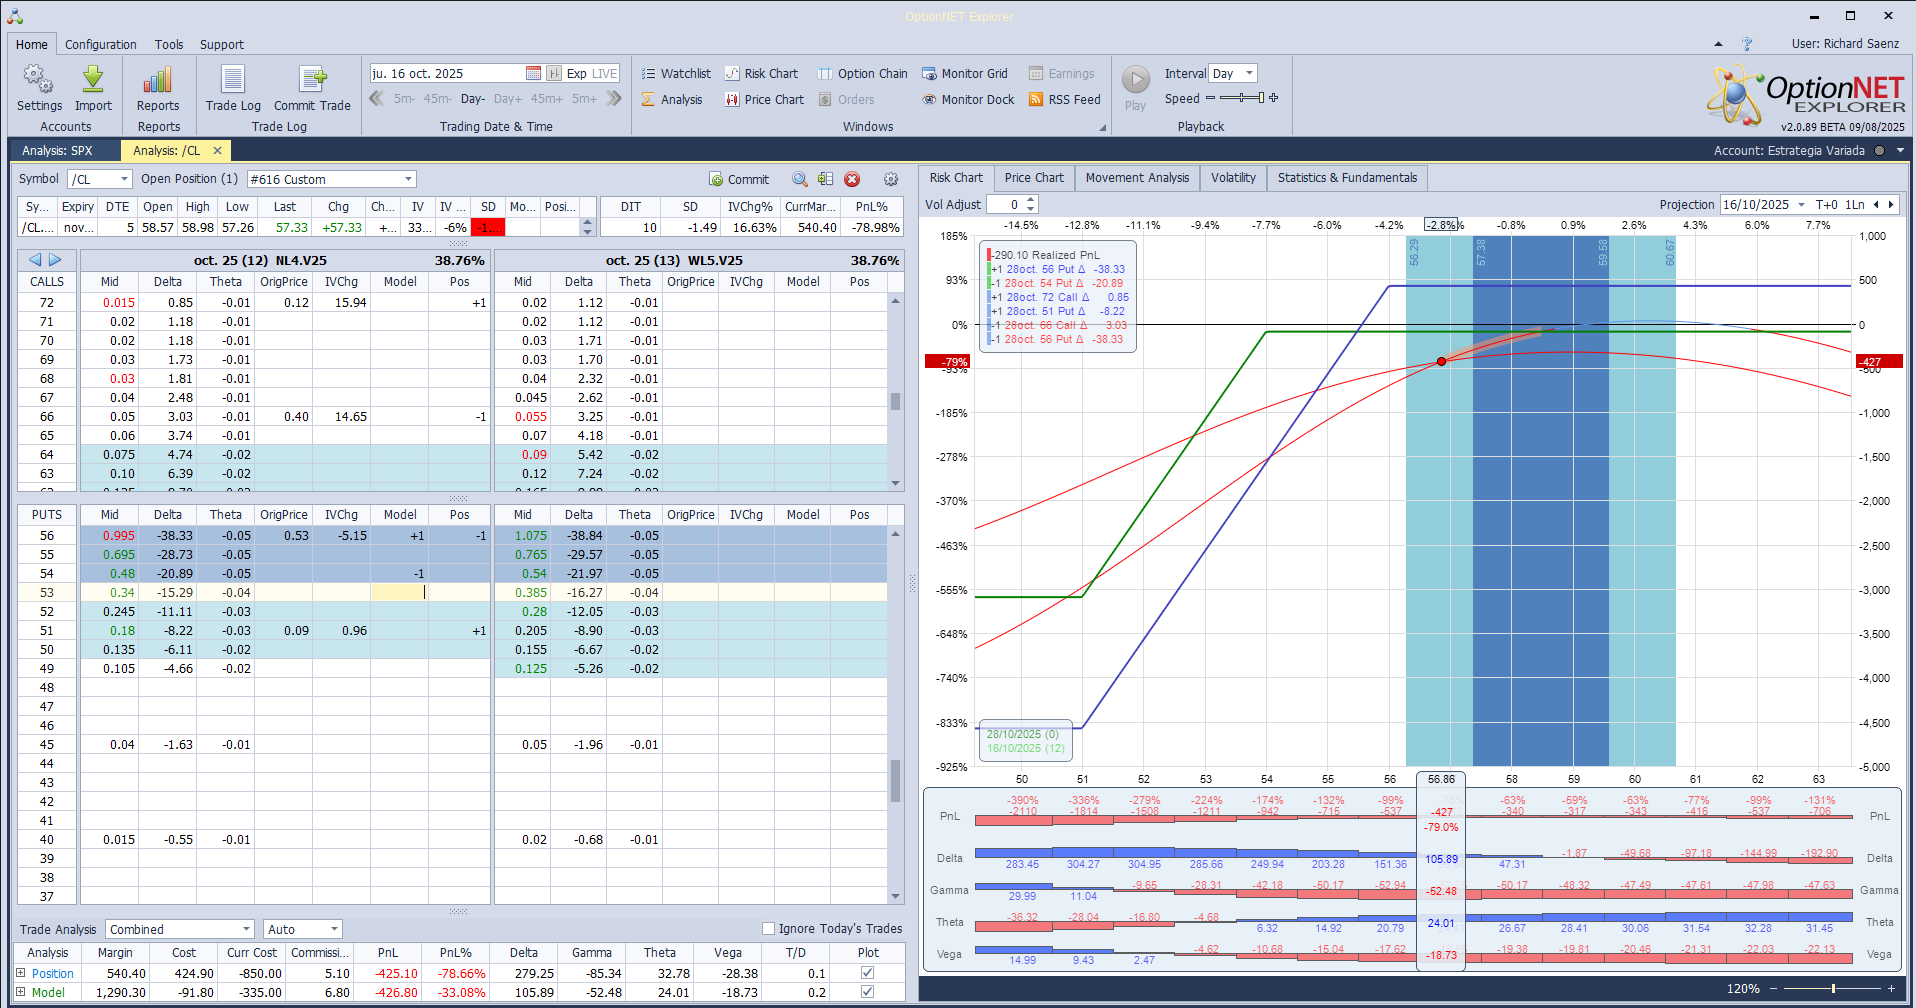Open the Option Chain window

click(863, 73)
